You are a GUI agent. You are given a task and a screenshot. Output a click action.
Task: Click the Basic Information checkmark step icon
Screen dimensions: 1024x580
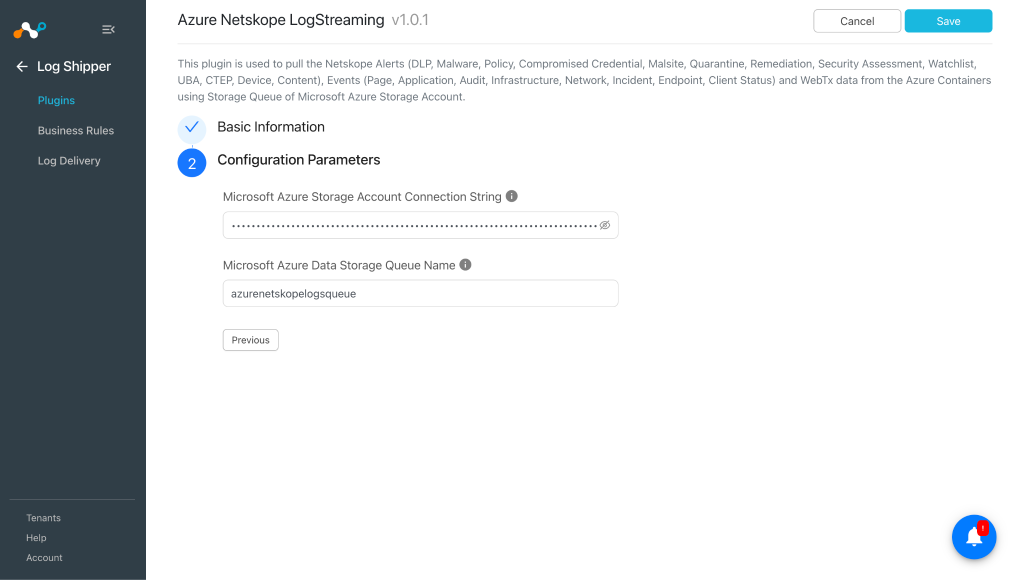pos(192,128)
